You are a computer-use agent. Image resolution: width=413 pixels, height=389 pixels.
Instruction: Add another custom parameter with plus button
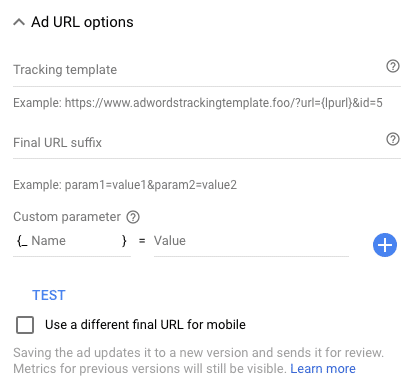click(x=385, y=245)
